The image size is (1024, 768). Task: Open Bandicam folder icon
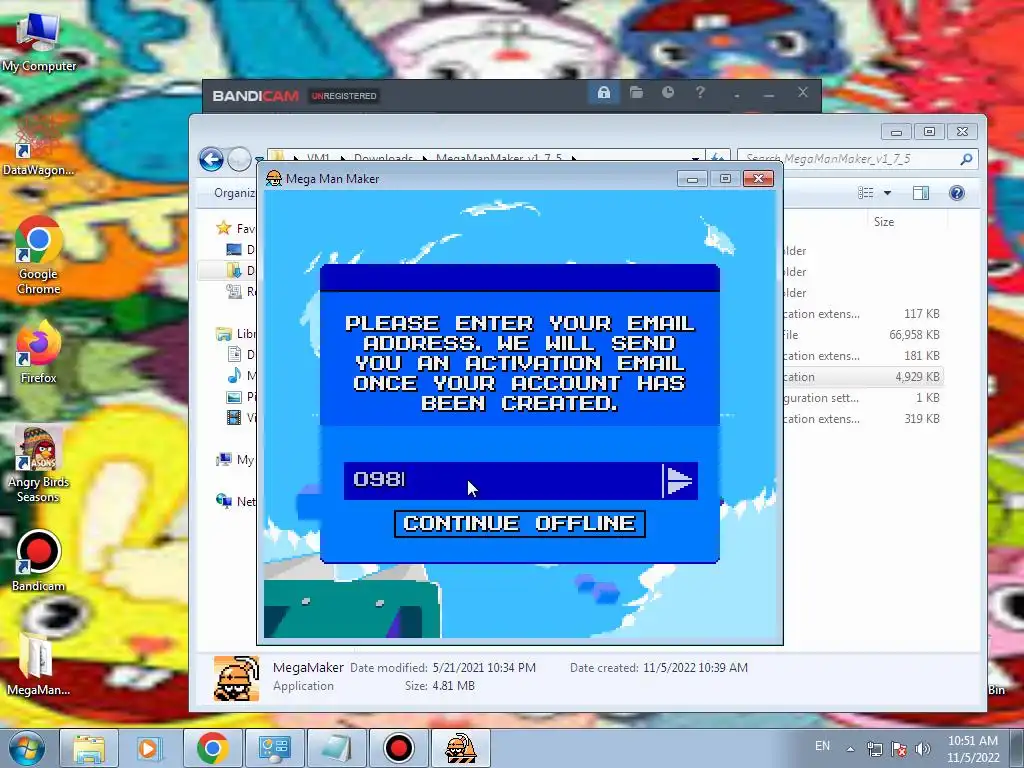636,93
